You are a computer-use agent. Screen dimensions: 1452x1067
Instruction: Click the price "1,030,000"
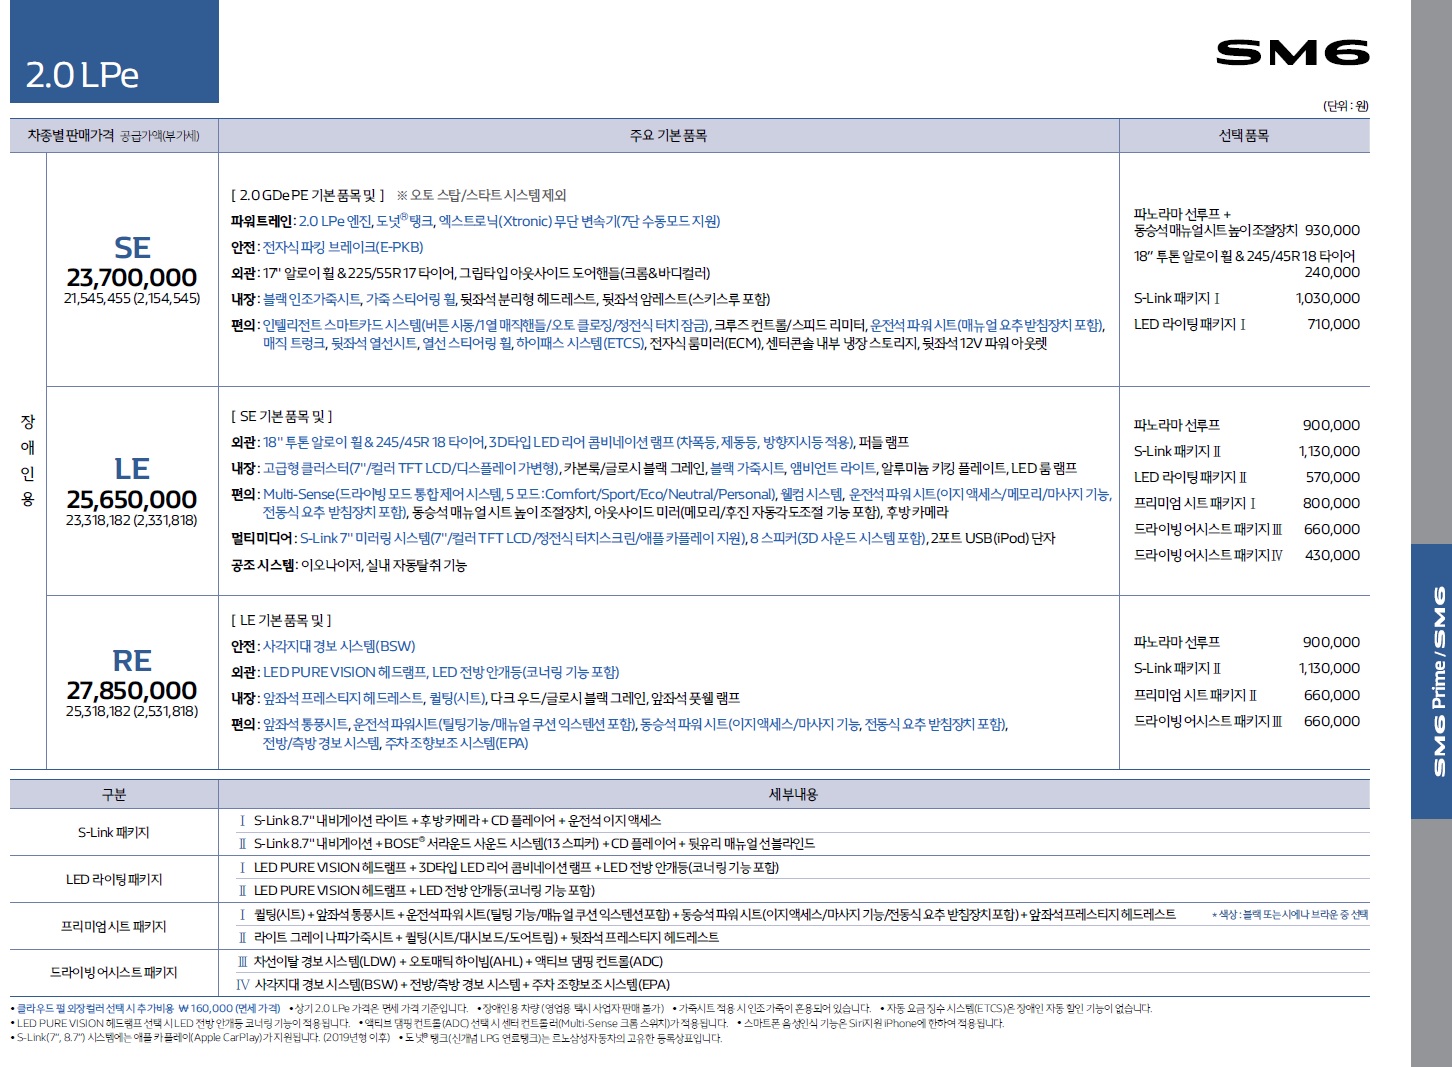point(1328,298)
